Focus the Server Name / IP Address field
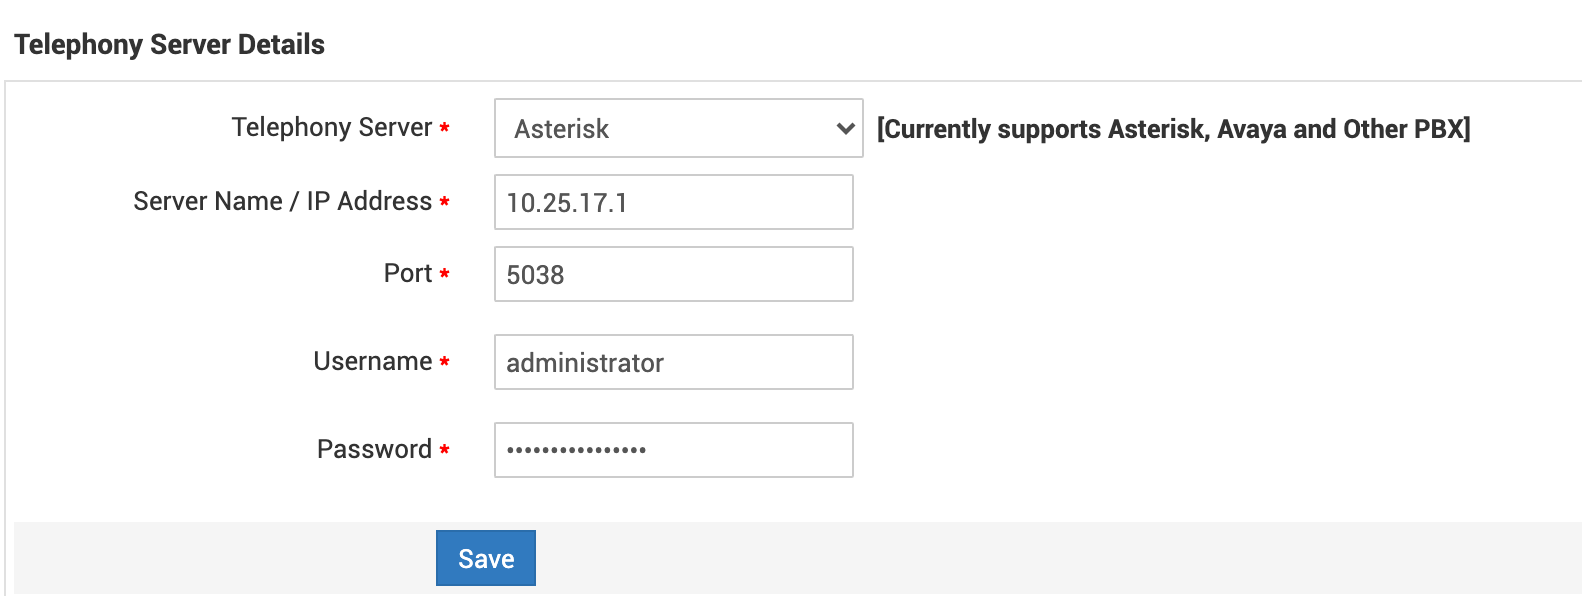 point(673,202)
